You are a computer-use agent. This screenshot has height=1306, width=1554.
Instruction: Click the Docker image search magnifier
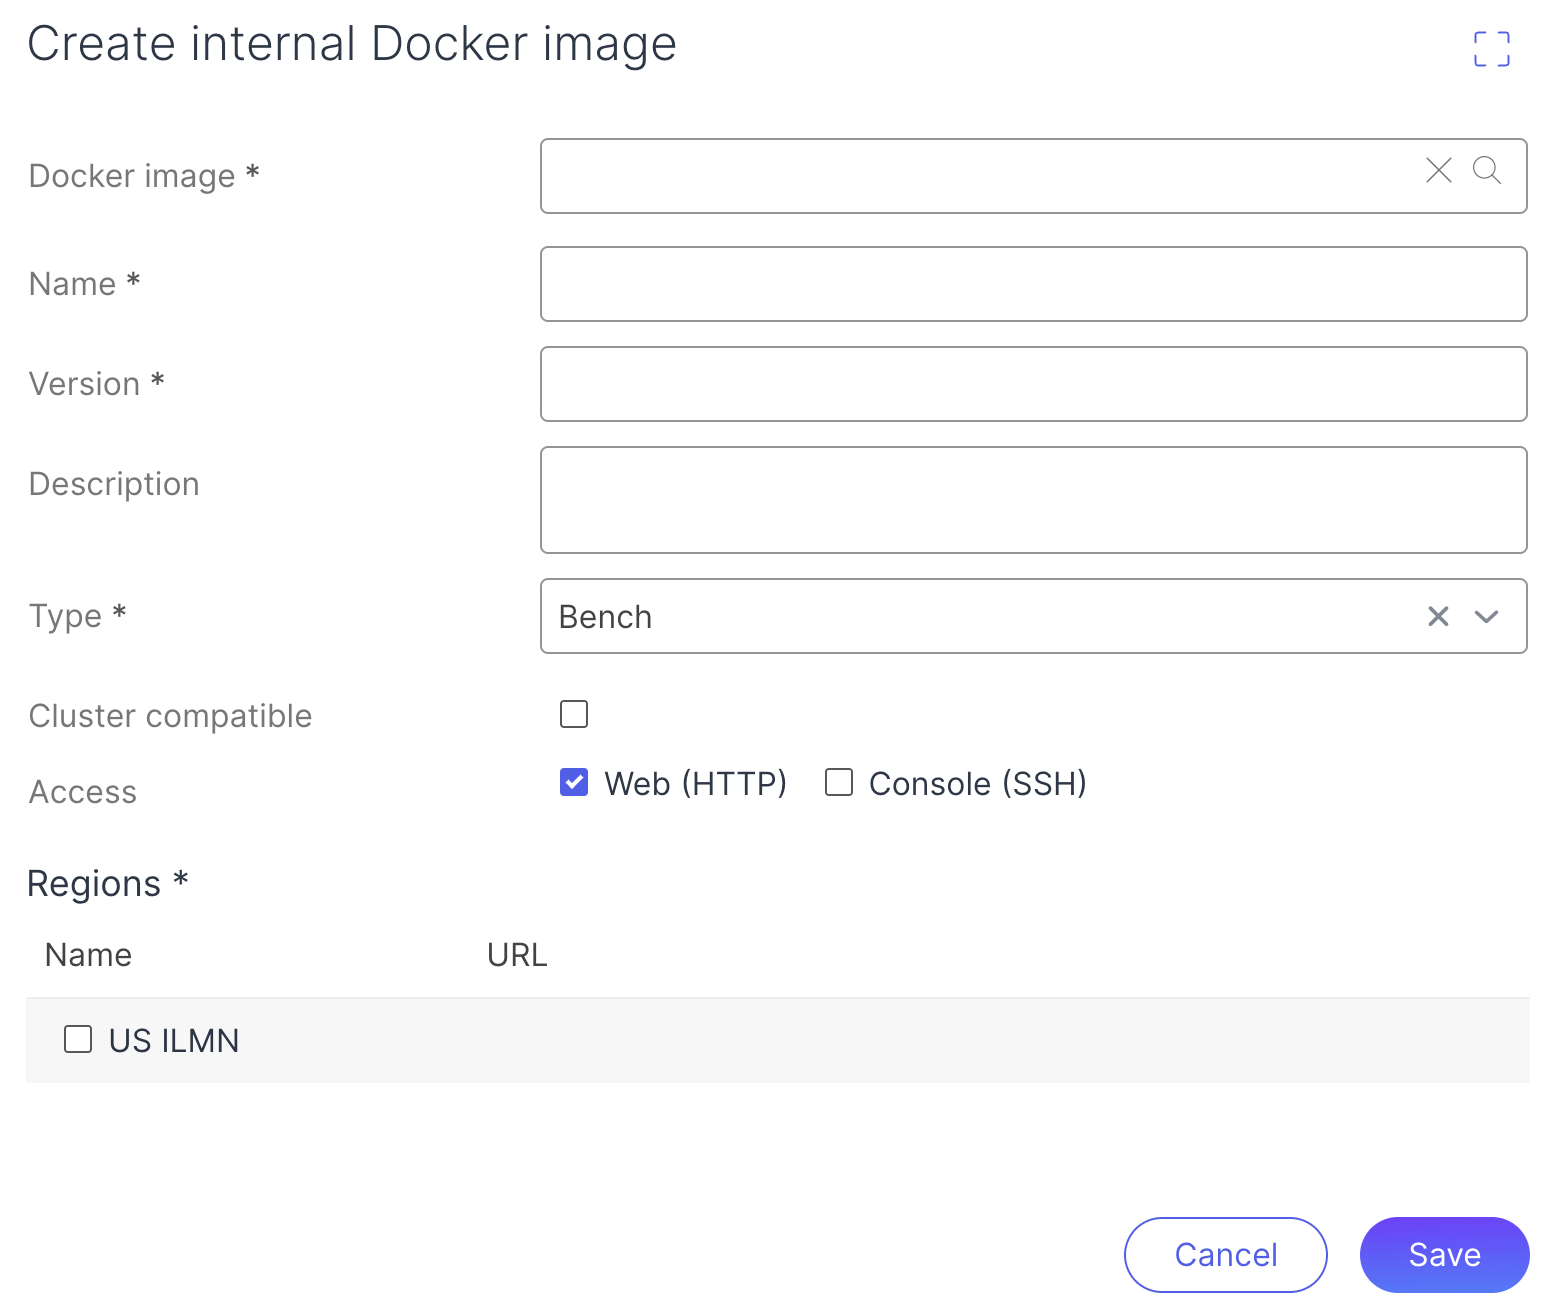[1487, 171]
